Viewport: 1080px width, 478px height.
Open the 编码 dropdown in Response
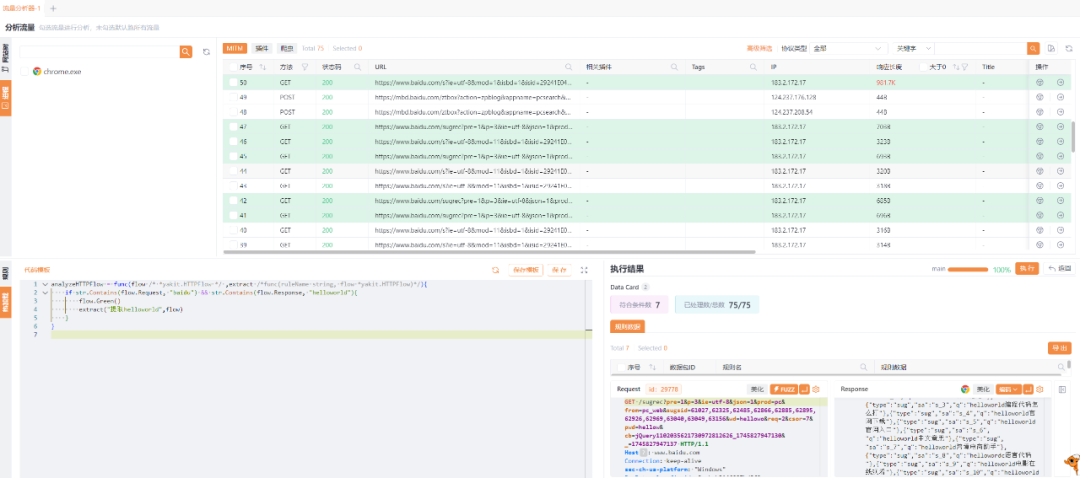pyautogui.click(x=1008, y=389)
